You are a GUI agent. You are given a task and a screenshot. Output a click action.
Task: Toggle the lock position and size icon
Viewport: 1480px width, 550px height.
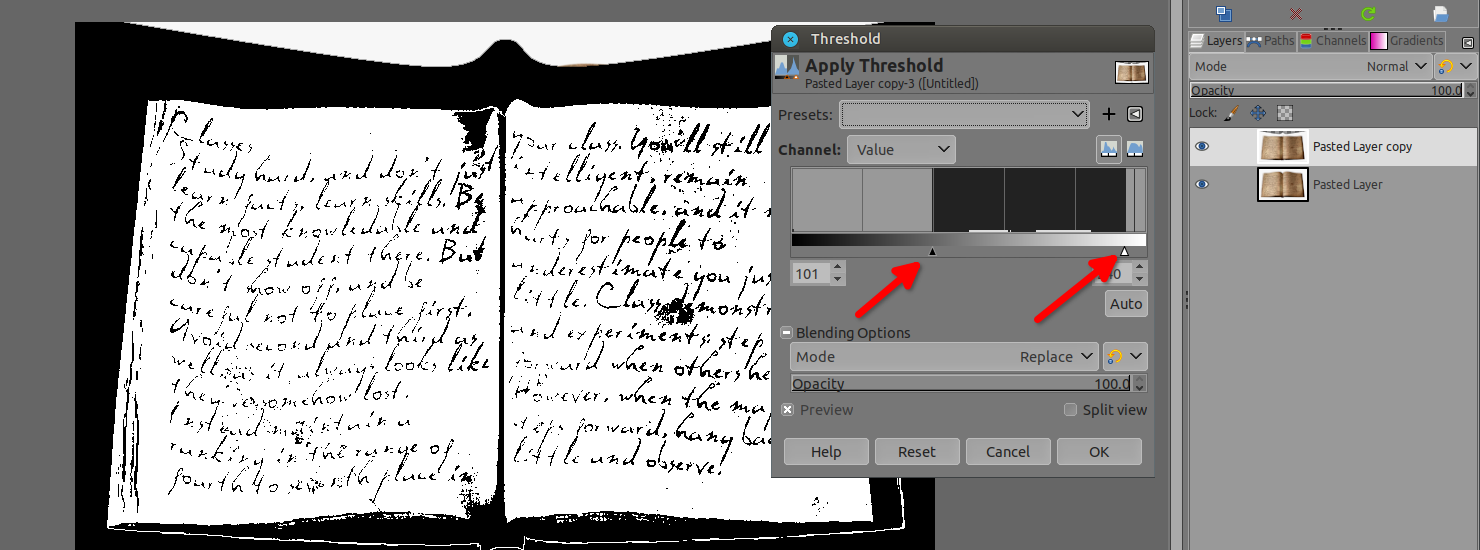click(1258, 113)
